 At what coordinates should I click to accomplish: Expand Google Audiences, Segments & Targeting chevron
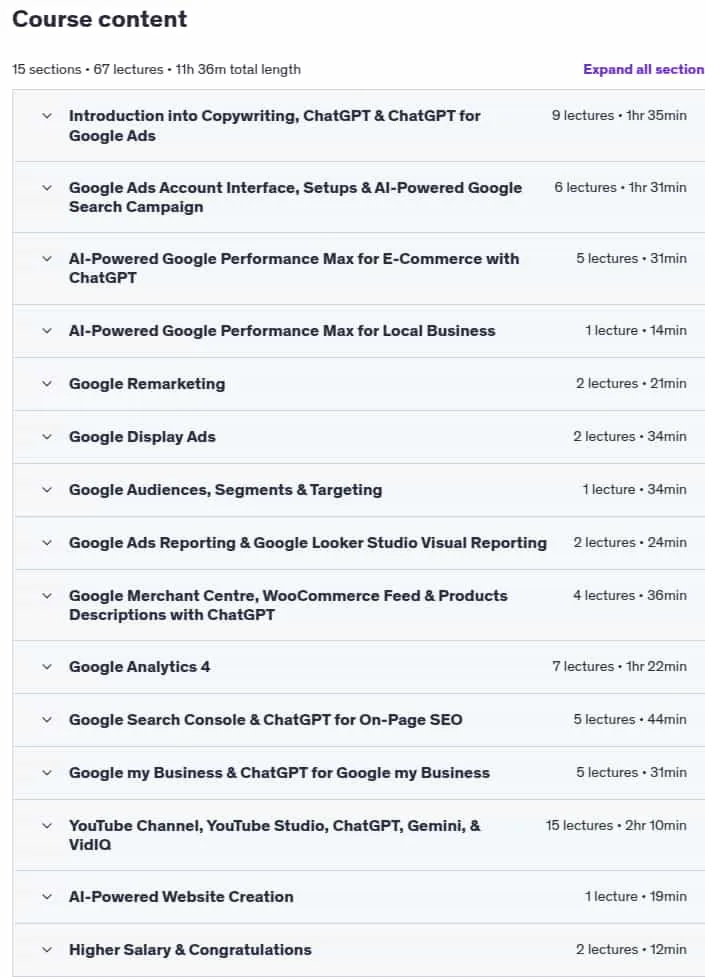pyautogui.click(x=47, y=490)
